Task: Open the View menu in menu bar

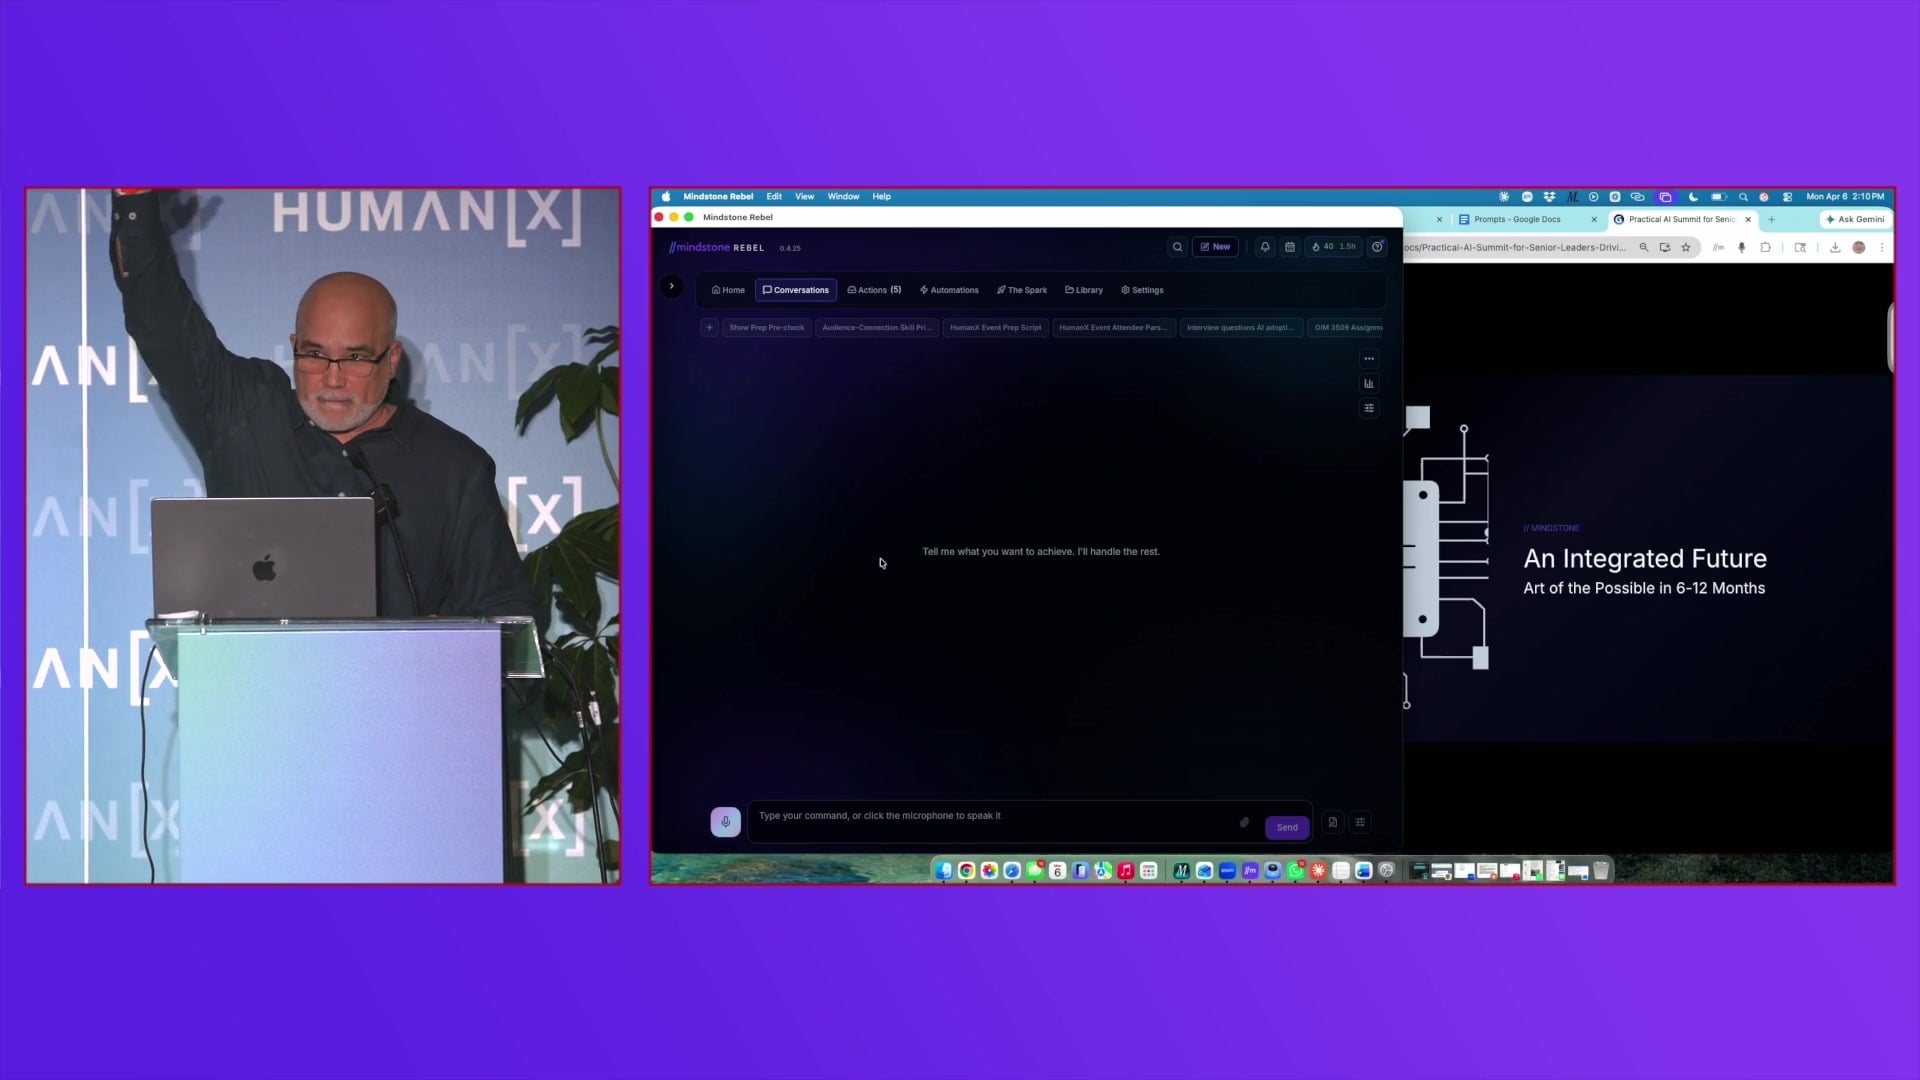Action: pyautogui.click(x=804, y=196)
